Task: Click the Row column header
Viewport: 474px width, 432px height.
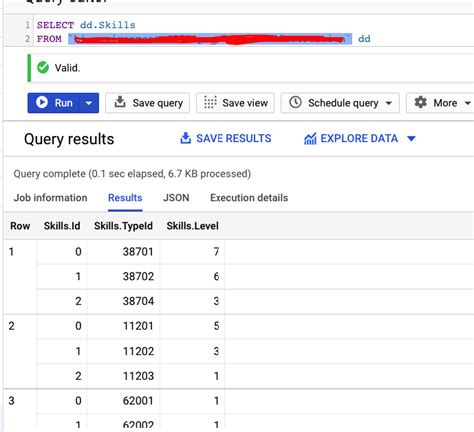Action: click(x=20, y=226)
